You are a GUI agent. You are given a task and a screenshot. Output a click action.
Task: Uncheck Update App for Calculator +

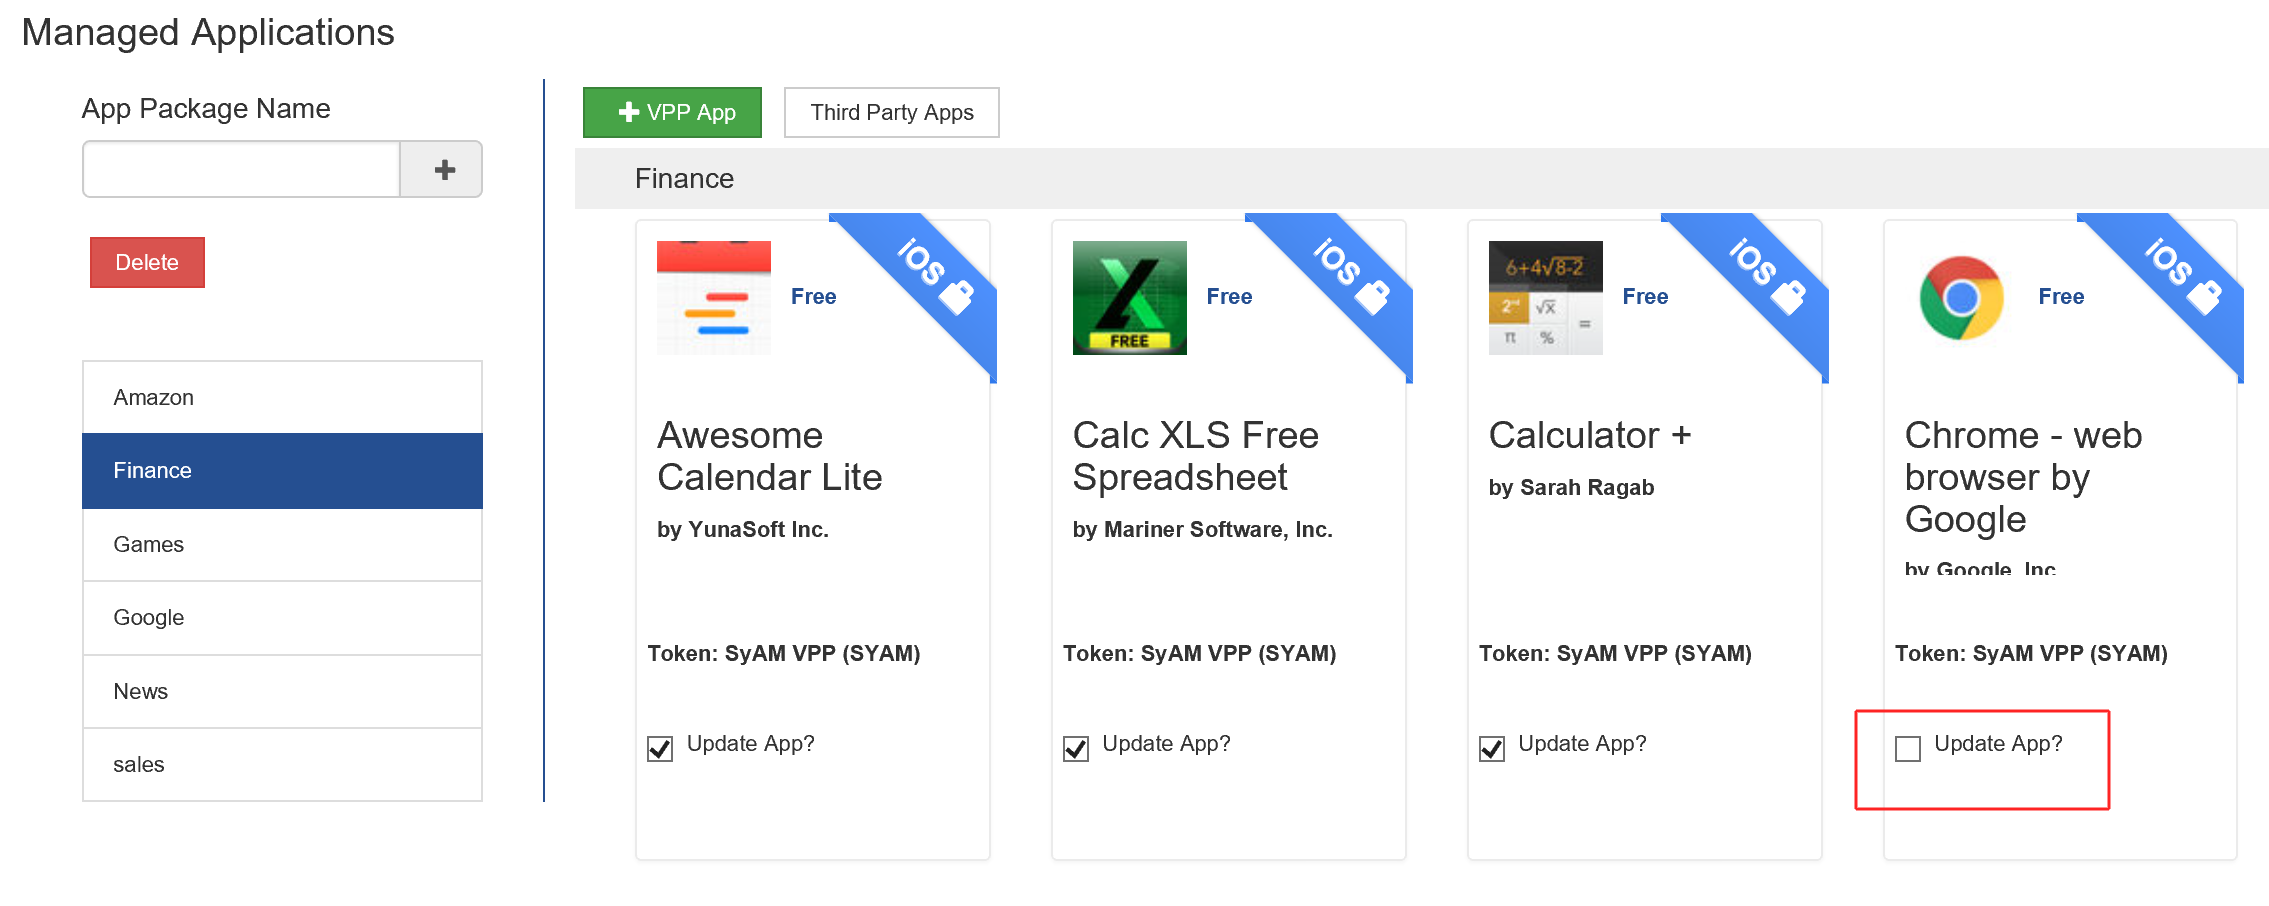coord(1492,748)
